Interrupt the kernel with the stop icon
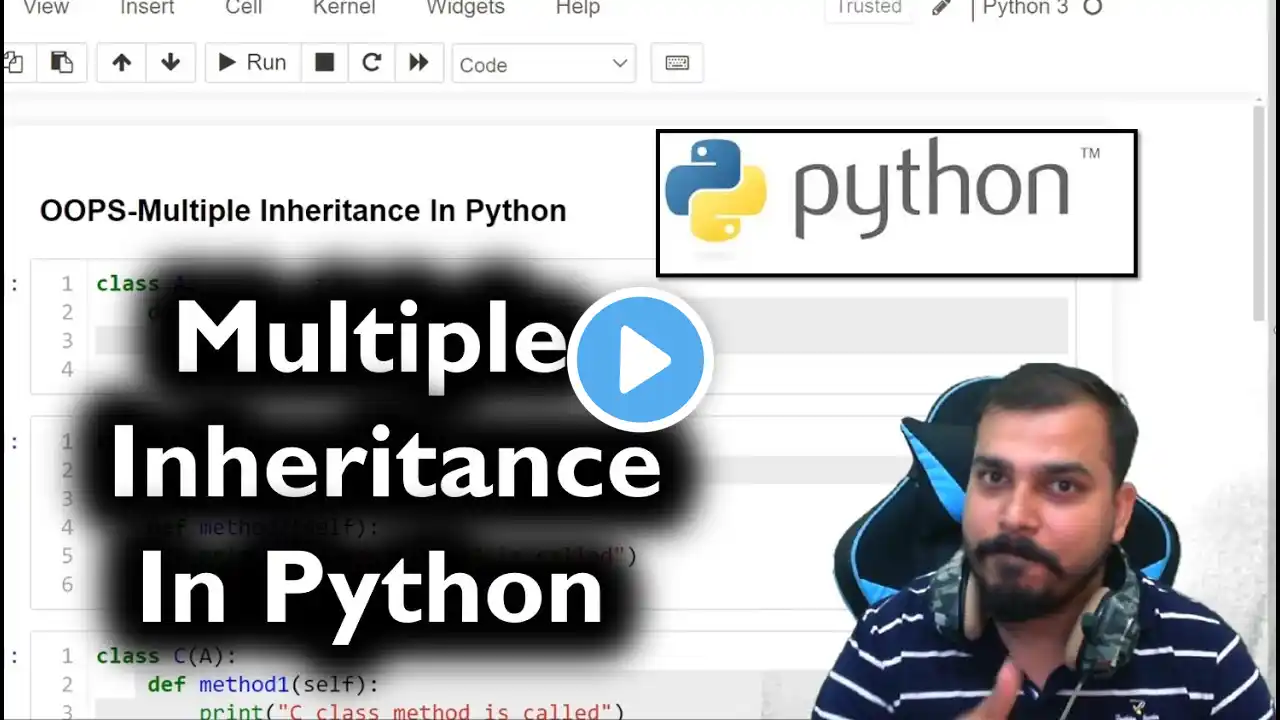The height and width of the screenshot is (720, 1280). click(x=324, y=63)
